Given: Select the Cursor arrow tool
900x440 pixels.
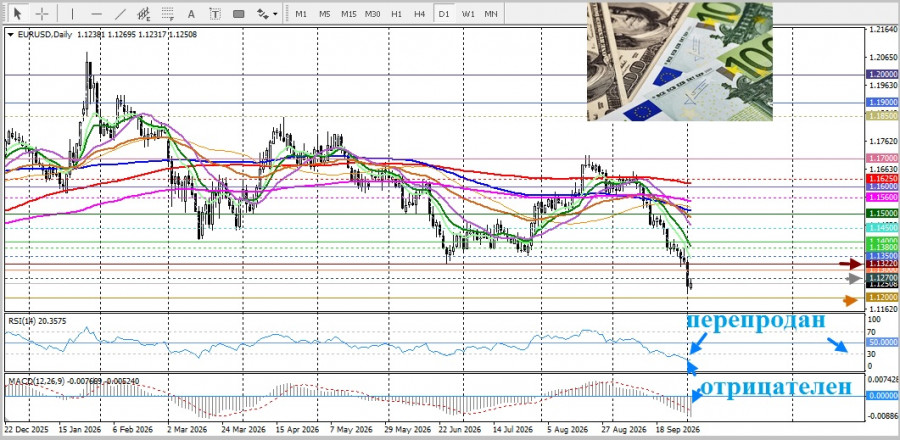Looking at the screenshot, I should click(x=18, y=13).
